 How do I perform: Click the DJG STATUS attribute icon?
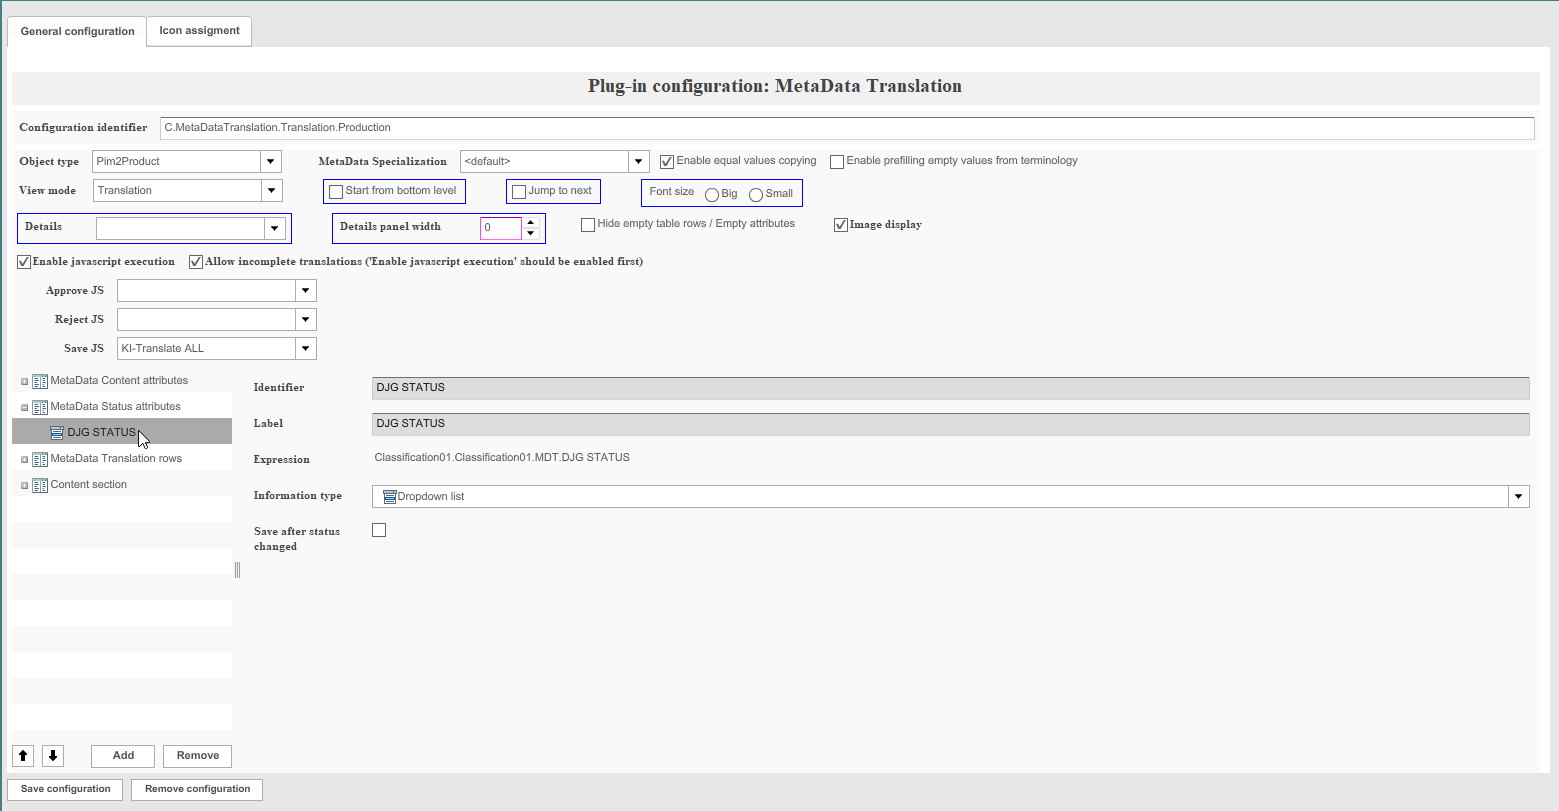tap(56, 432)
